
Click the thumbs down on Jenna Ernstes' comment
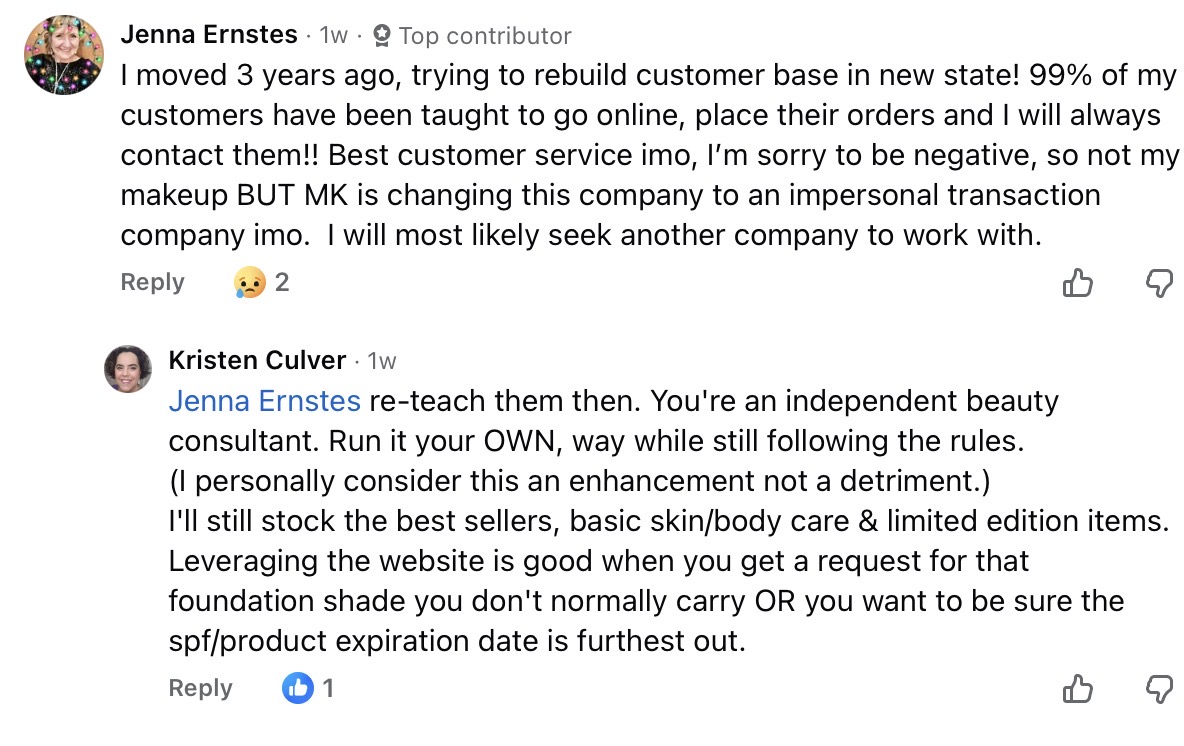(x=1158, y=284)
